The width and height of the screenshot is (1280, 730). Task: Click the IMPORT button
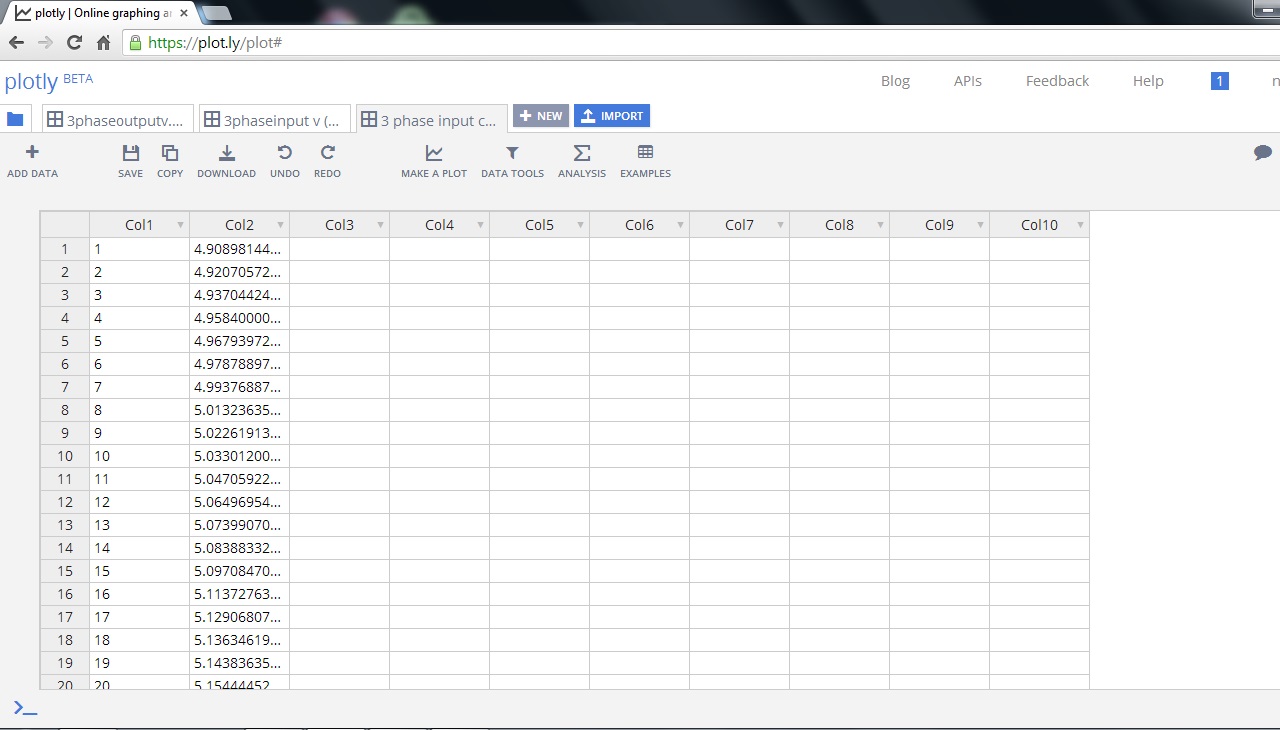click(x=612, y=116)
